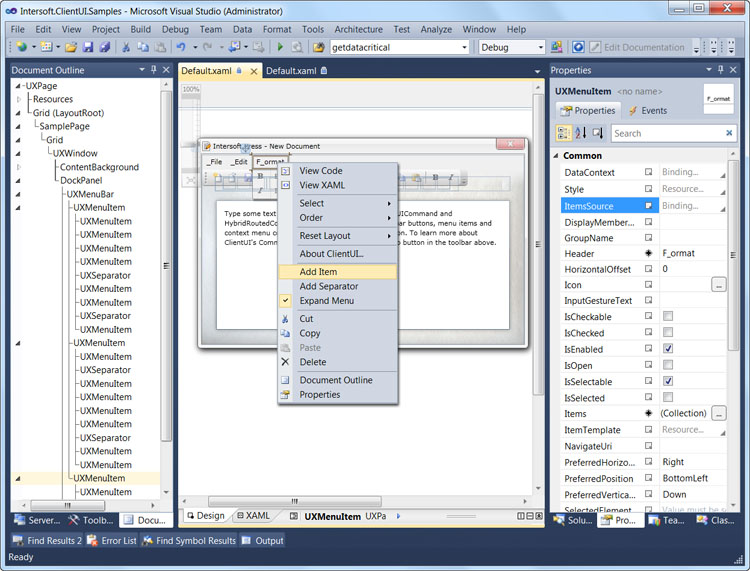Click the Undo arrow toolbar icon
Image resolution: width=750 pixels, height=571 pixels.
(x=181, y=47)
